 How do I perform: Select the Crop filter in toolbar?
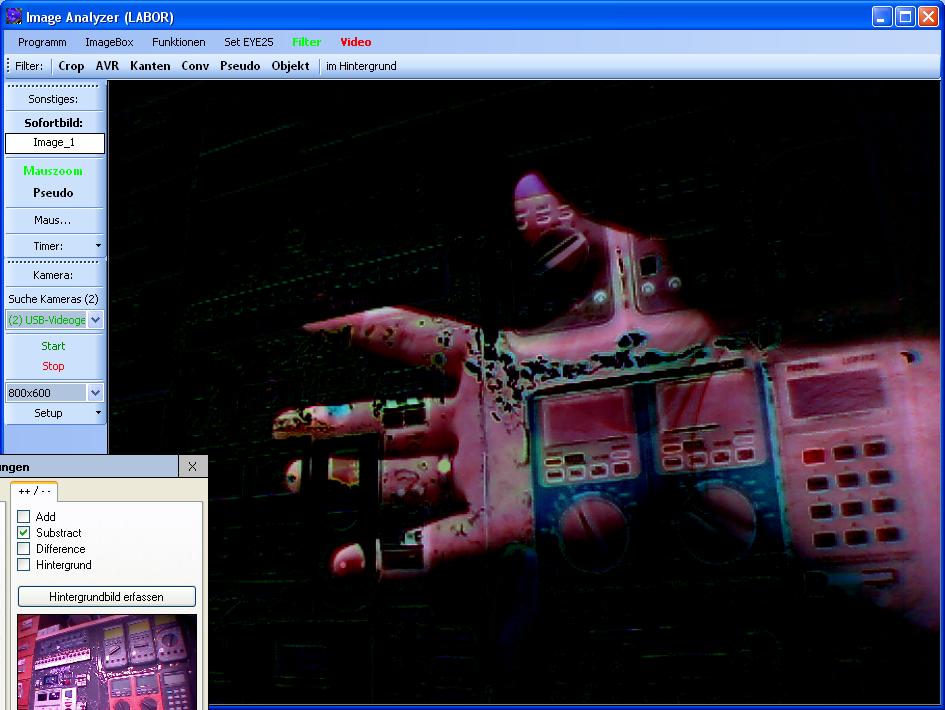pyautogui.click(x=71, y=66)
